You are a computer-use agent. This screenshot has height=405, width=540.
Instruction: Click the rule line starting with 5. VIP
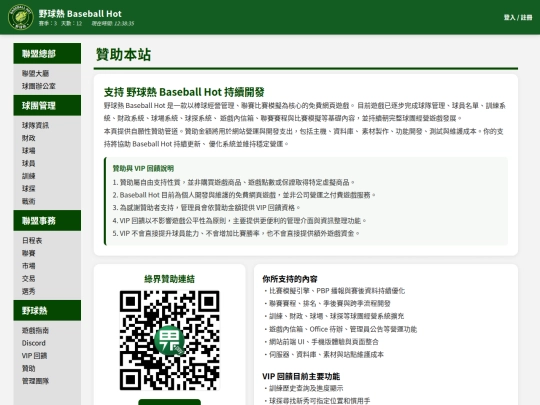236,233
